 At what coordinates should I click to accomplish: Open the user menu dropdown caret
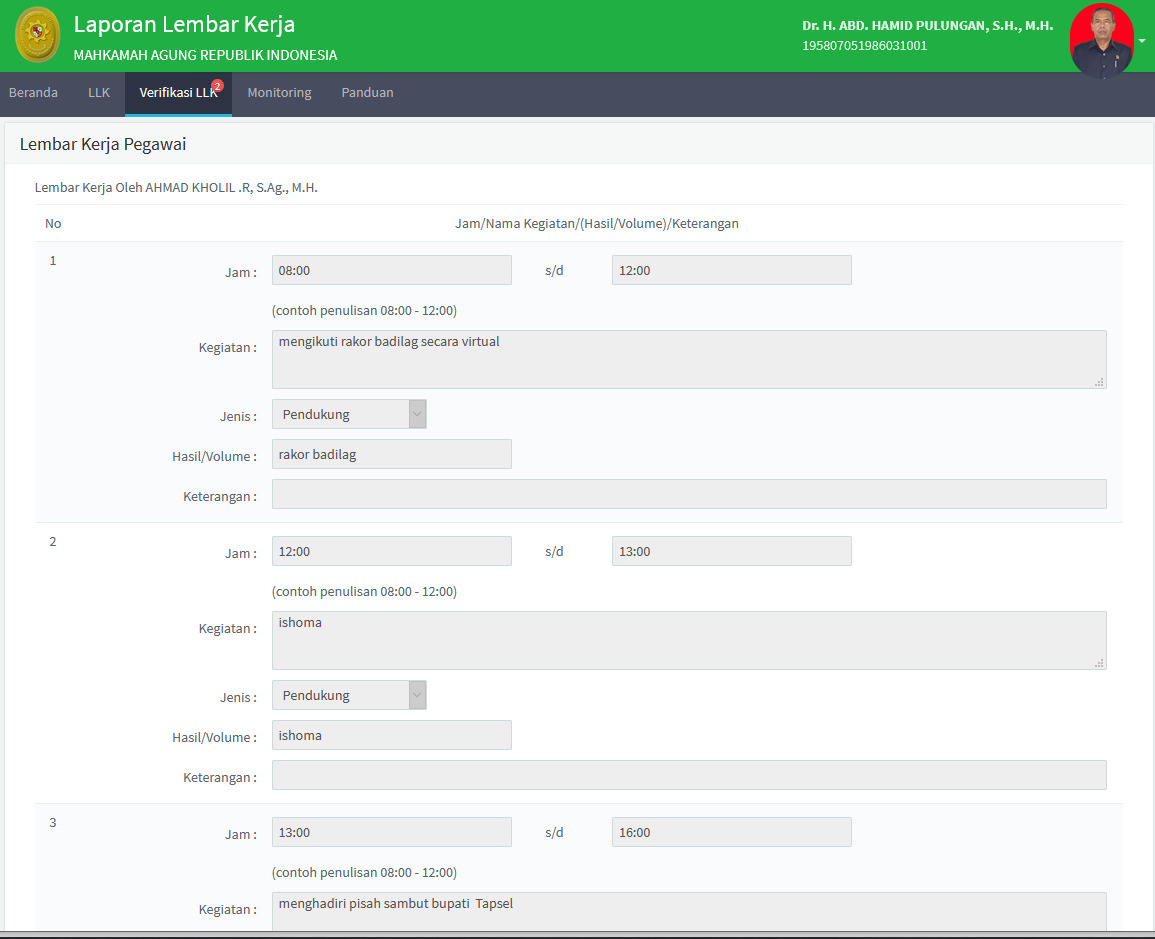point(1142,41)
